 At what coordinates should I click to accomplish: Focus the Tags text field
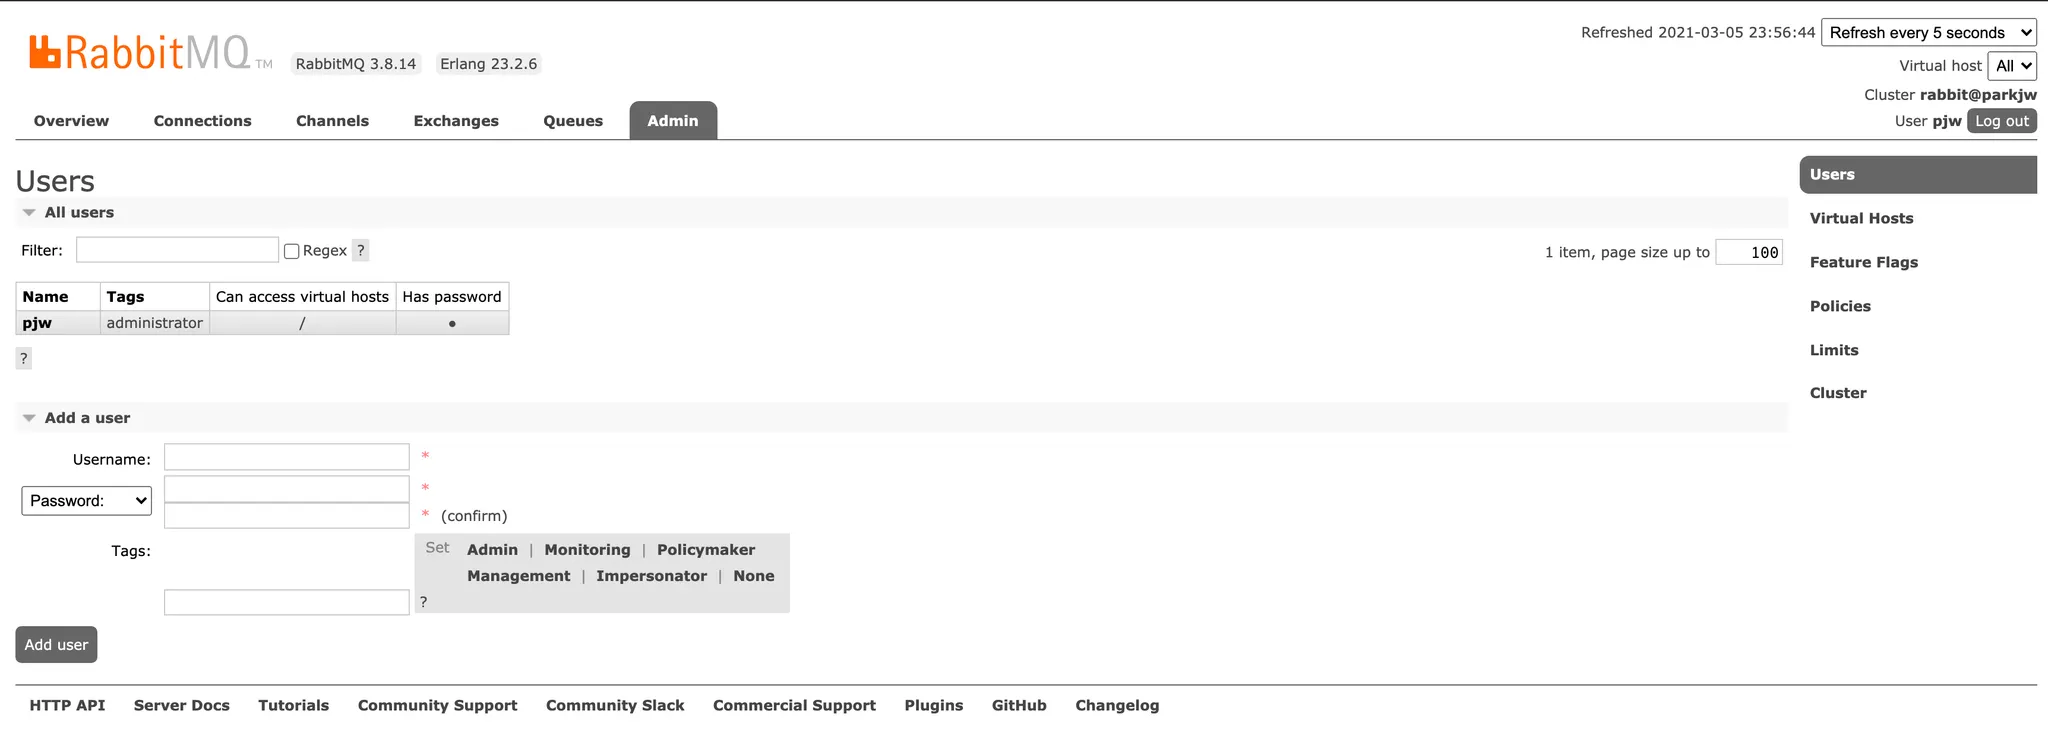click(287, 602)
